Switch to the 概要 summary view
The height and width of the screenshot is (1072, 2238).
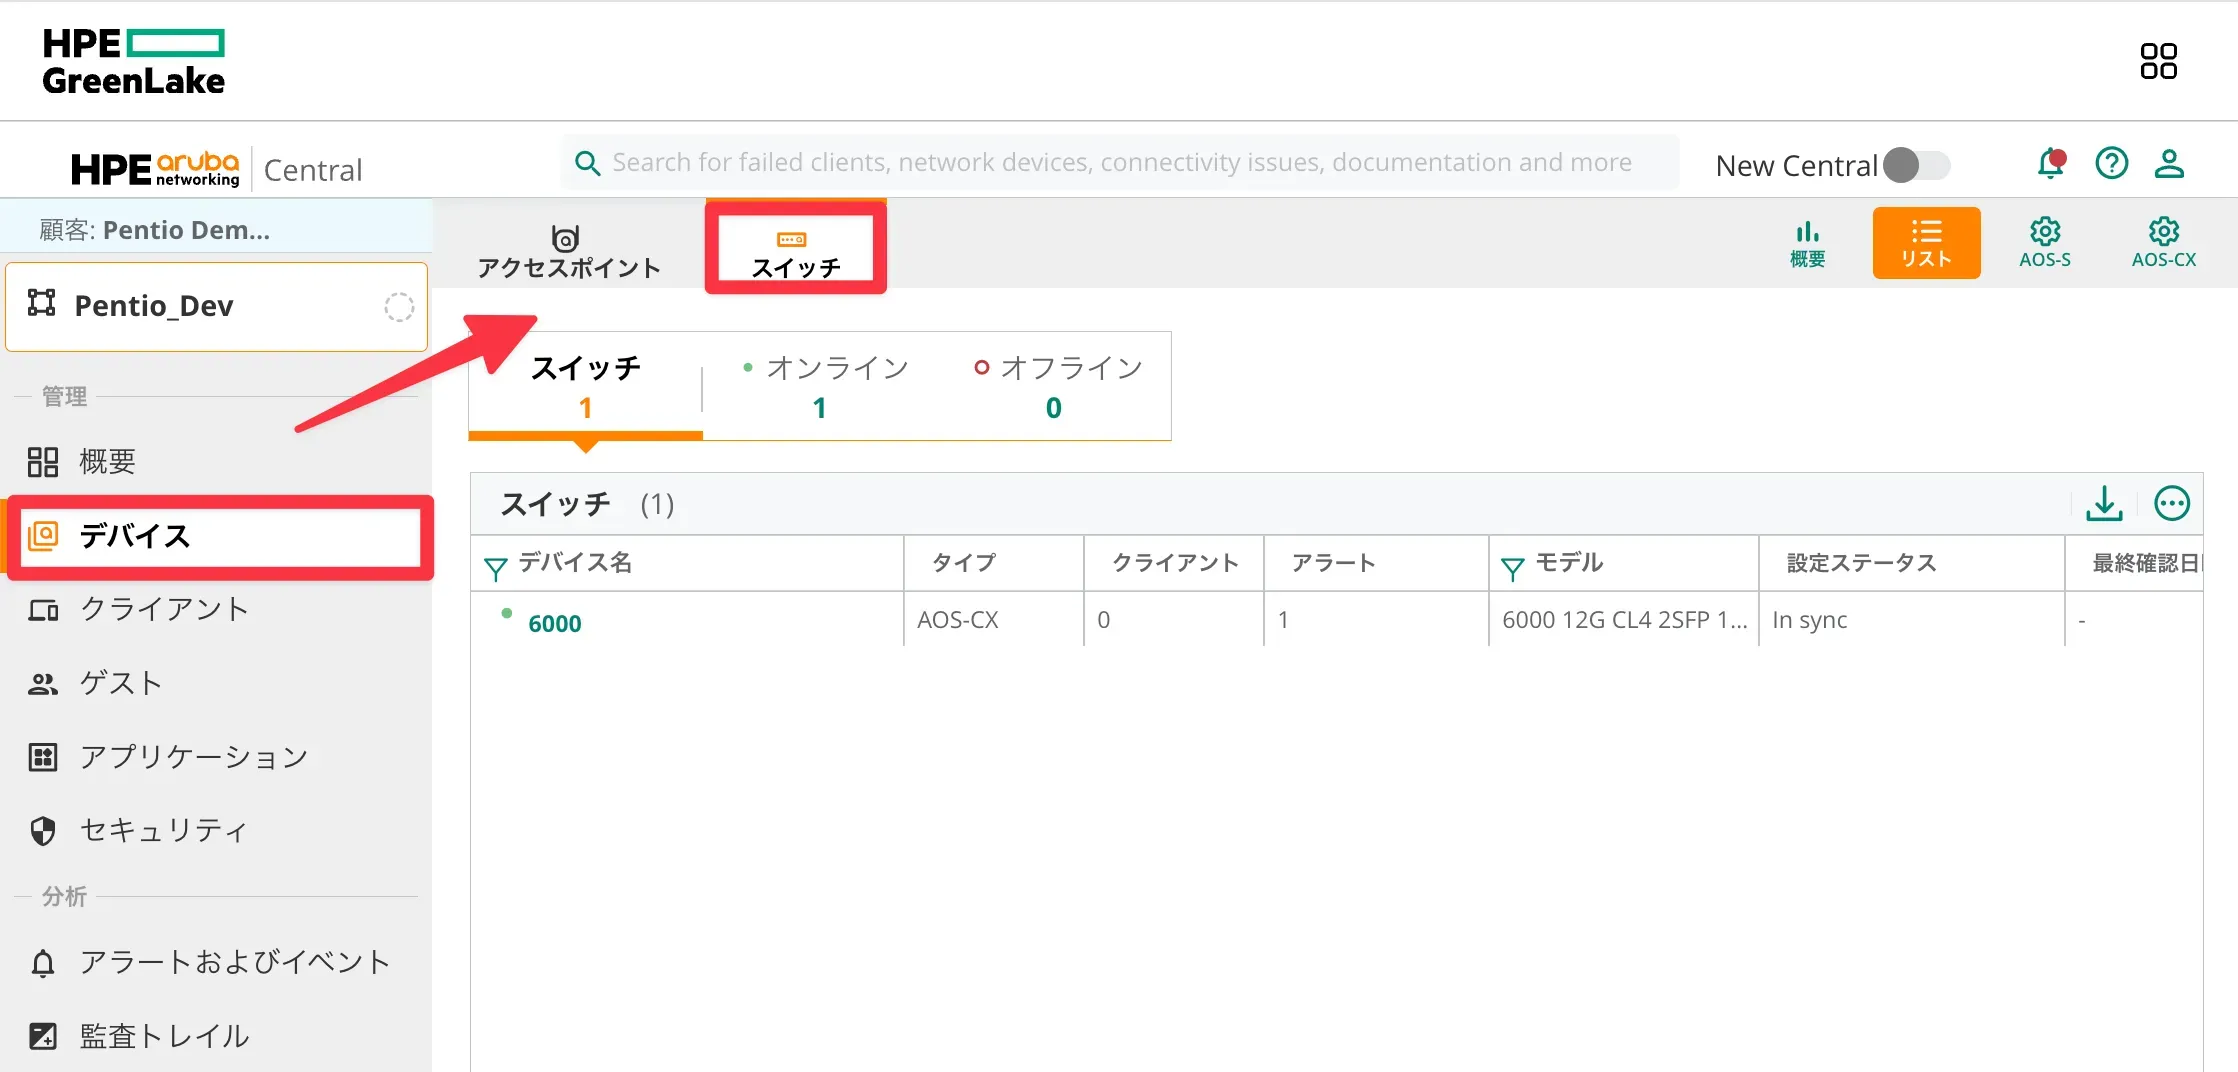click(1807, 243)
